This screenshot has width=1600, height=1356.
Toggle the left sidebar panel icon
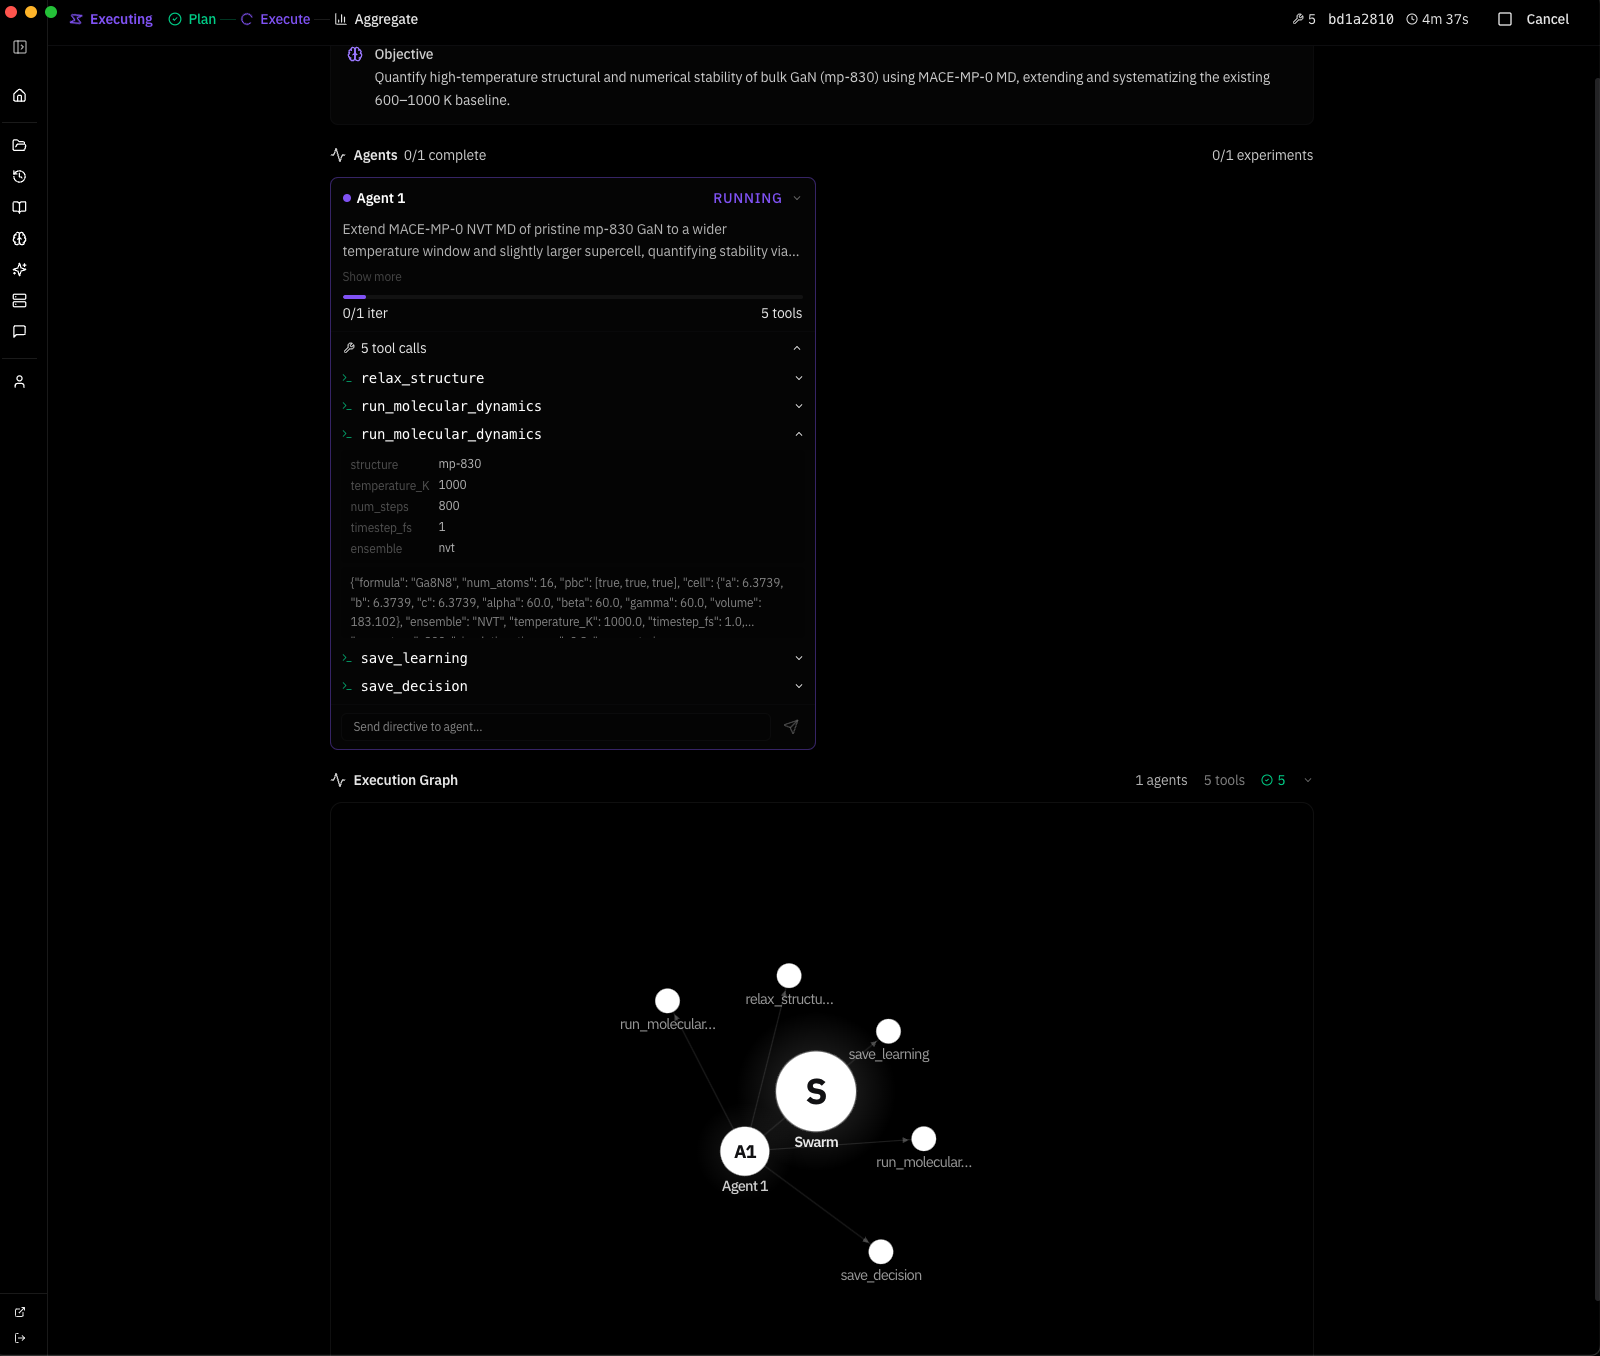point(19,47)
